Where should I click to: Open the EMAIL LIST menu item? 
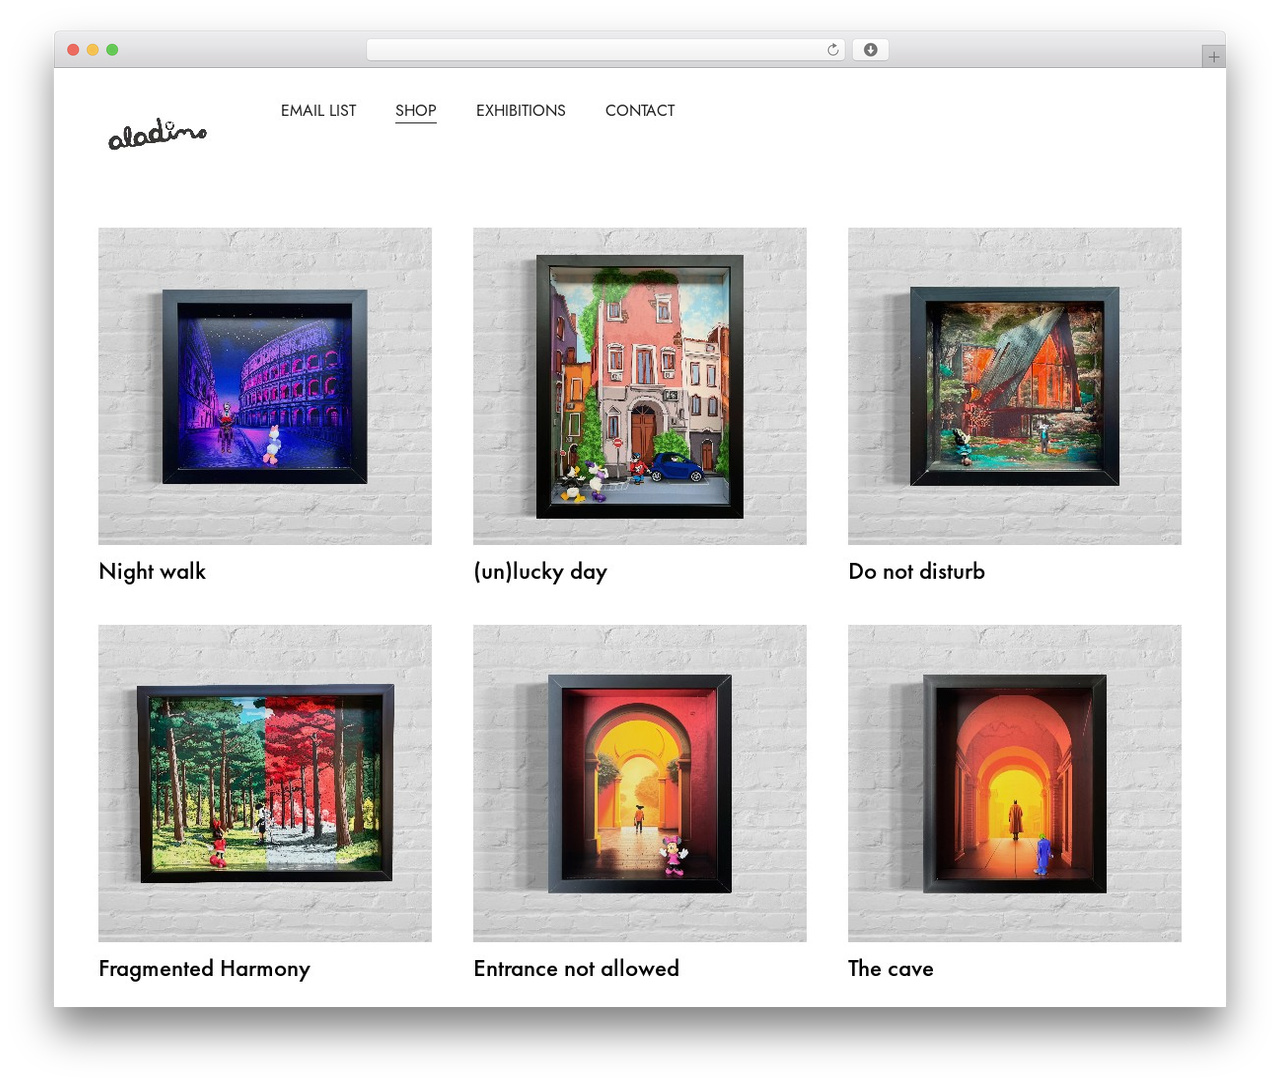[x=318, y=110]
